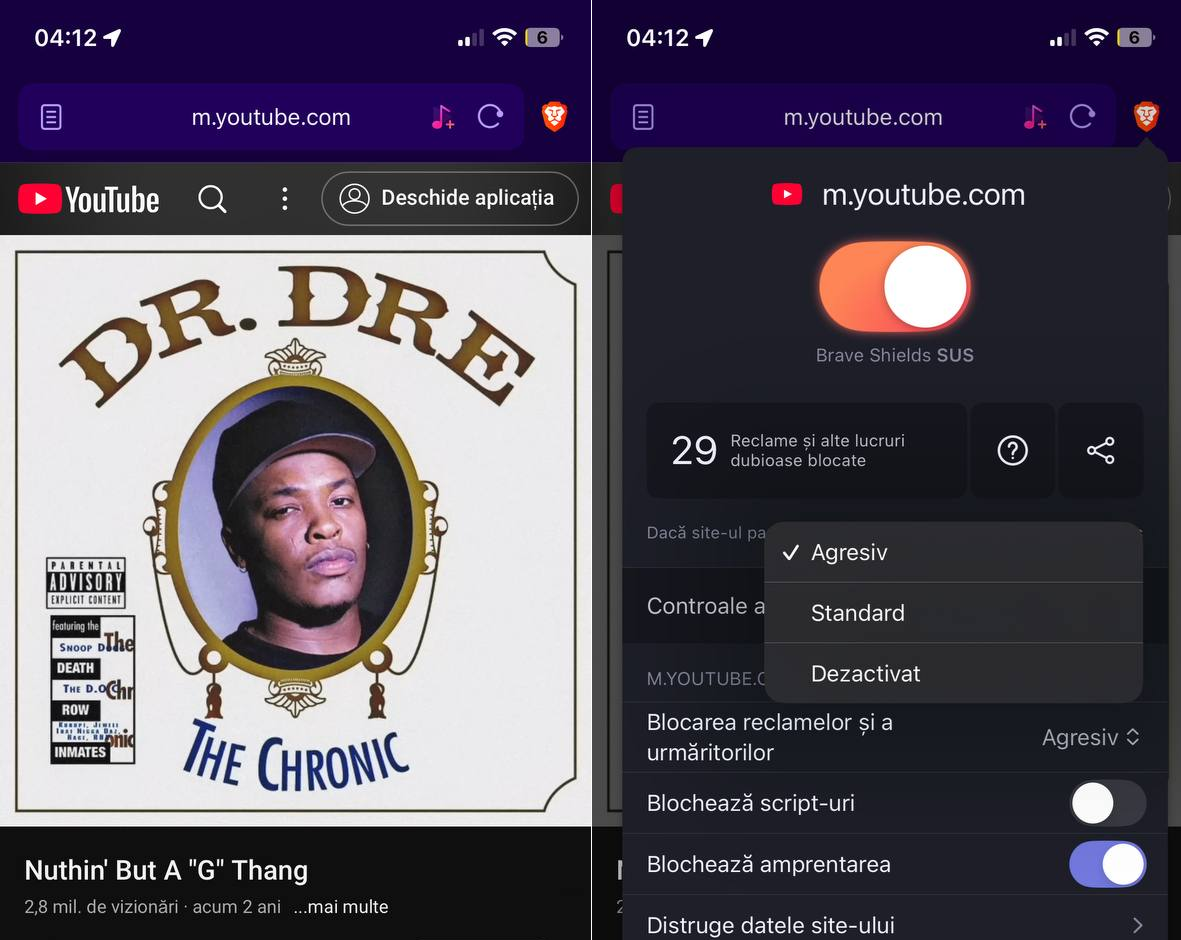Reload icon in right browser

click(x=1082, y=117)
